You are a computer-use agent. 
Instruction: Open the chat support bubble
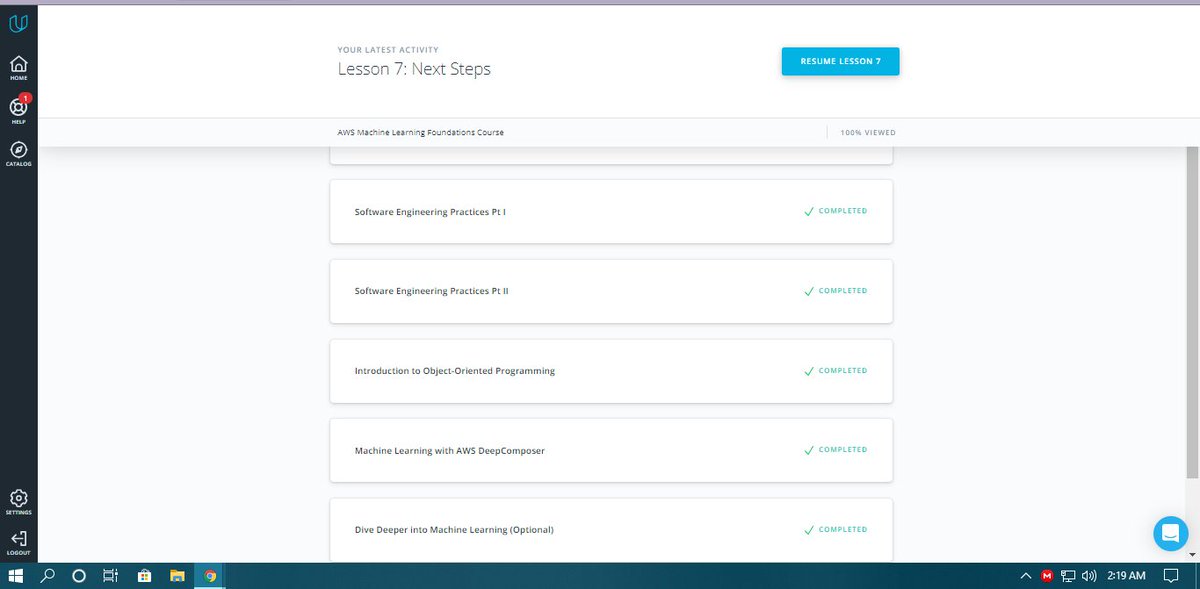(1170, 534)
